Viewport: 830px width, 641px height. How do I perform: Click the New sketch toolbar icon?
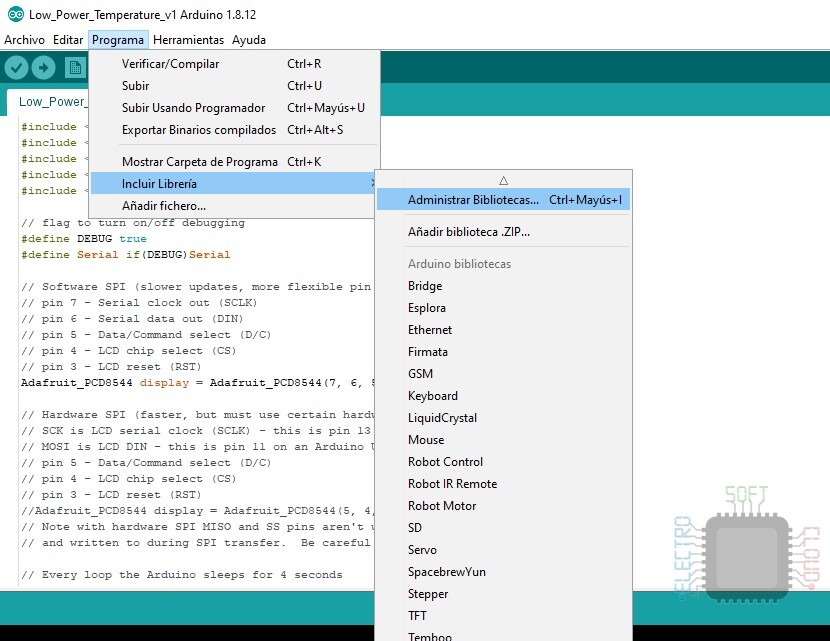(75, 68)
